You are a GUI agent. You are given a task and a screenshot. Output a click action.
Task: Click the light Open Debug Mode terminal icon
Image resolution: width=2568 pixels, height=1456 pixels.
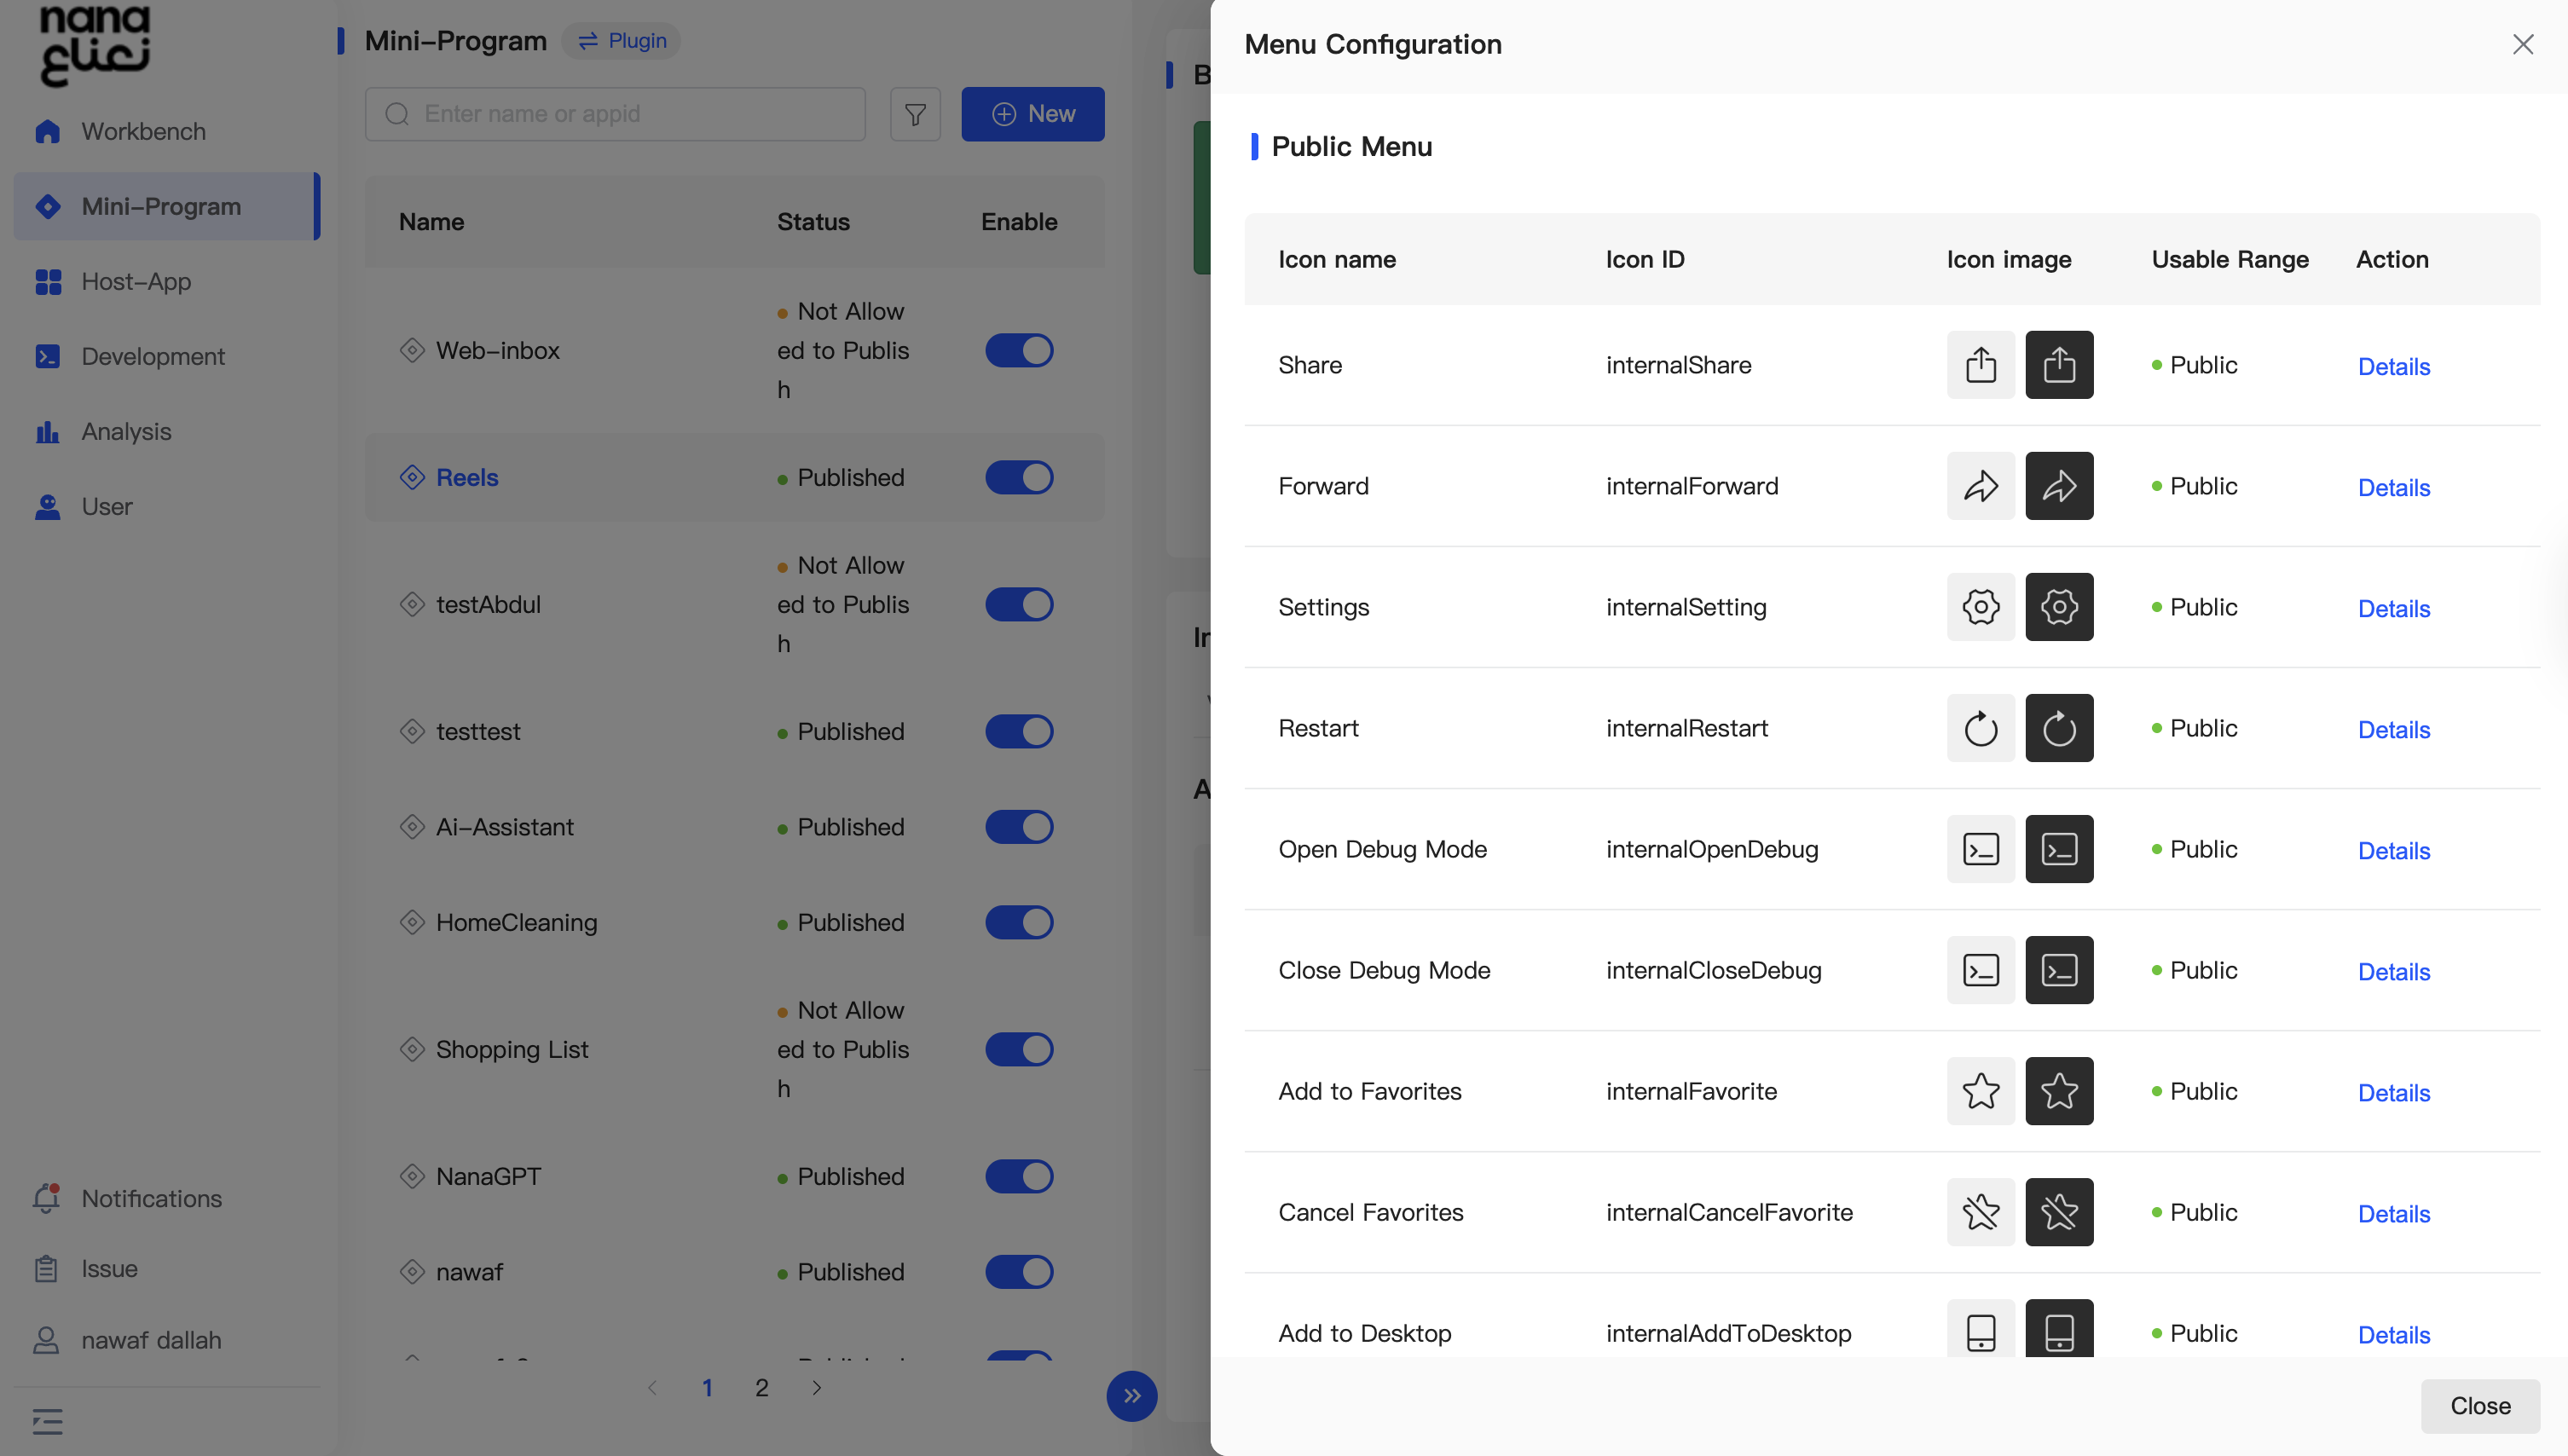[x=1980, y=849]
